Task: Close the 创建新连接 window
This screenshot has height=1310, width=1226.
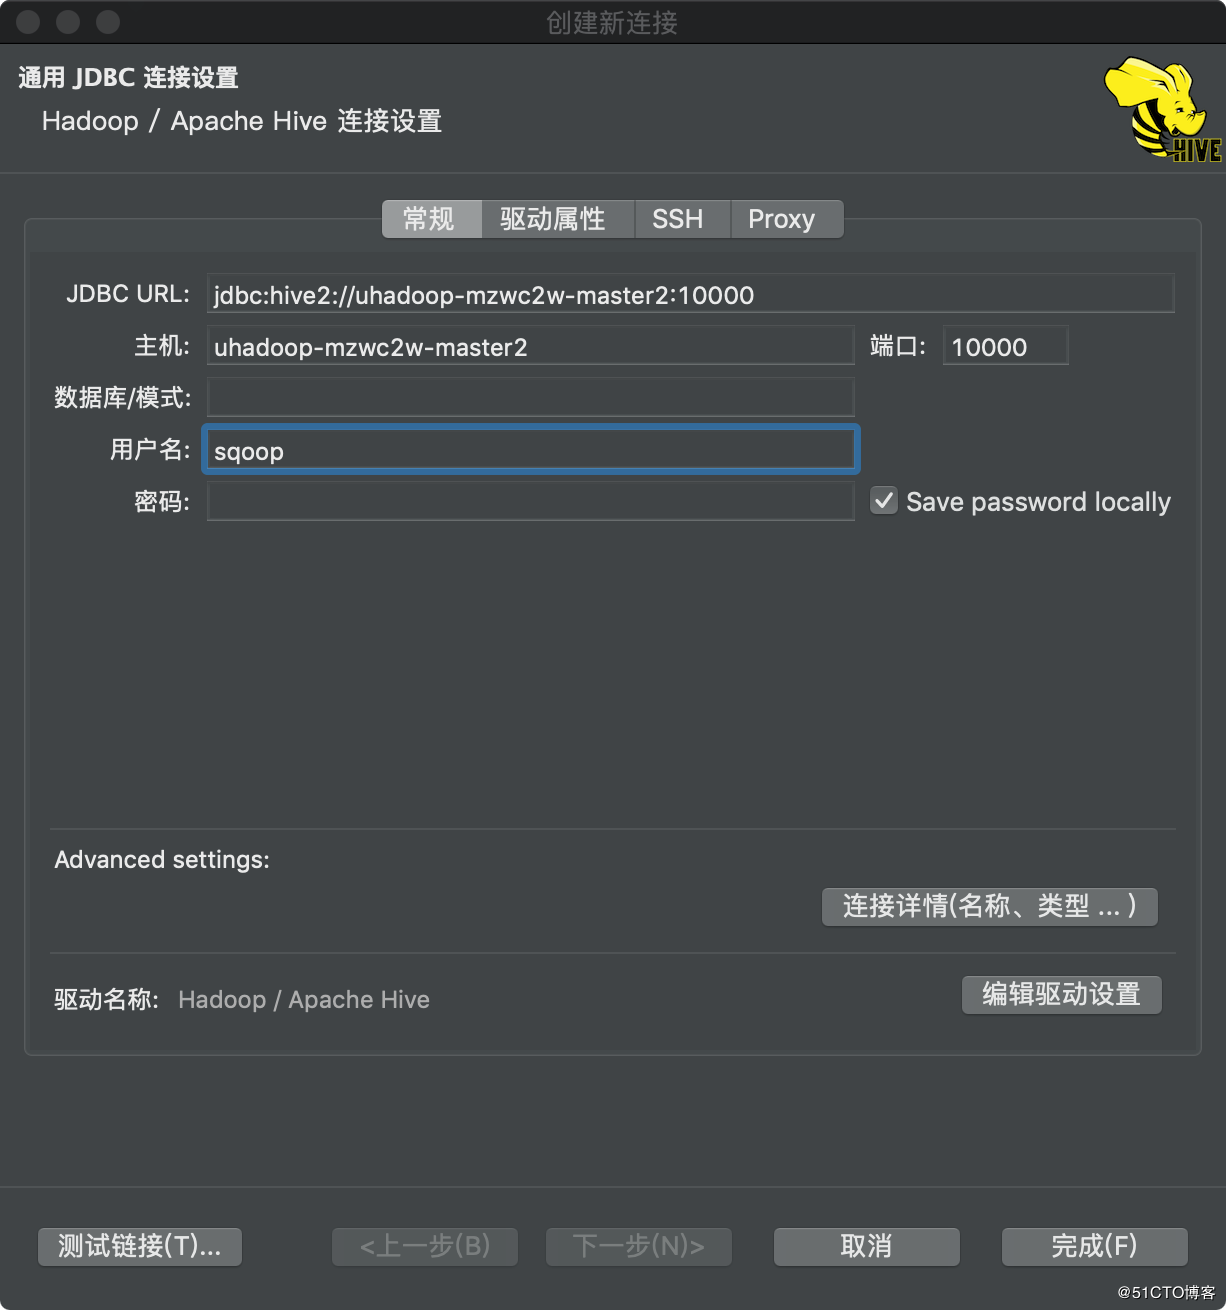Action: [x=28, y=22]
